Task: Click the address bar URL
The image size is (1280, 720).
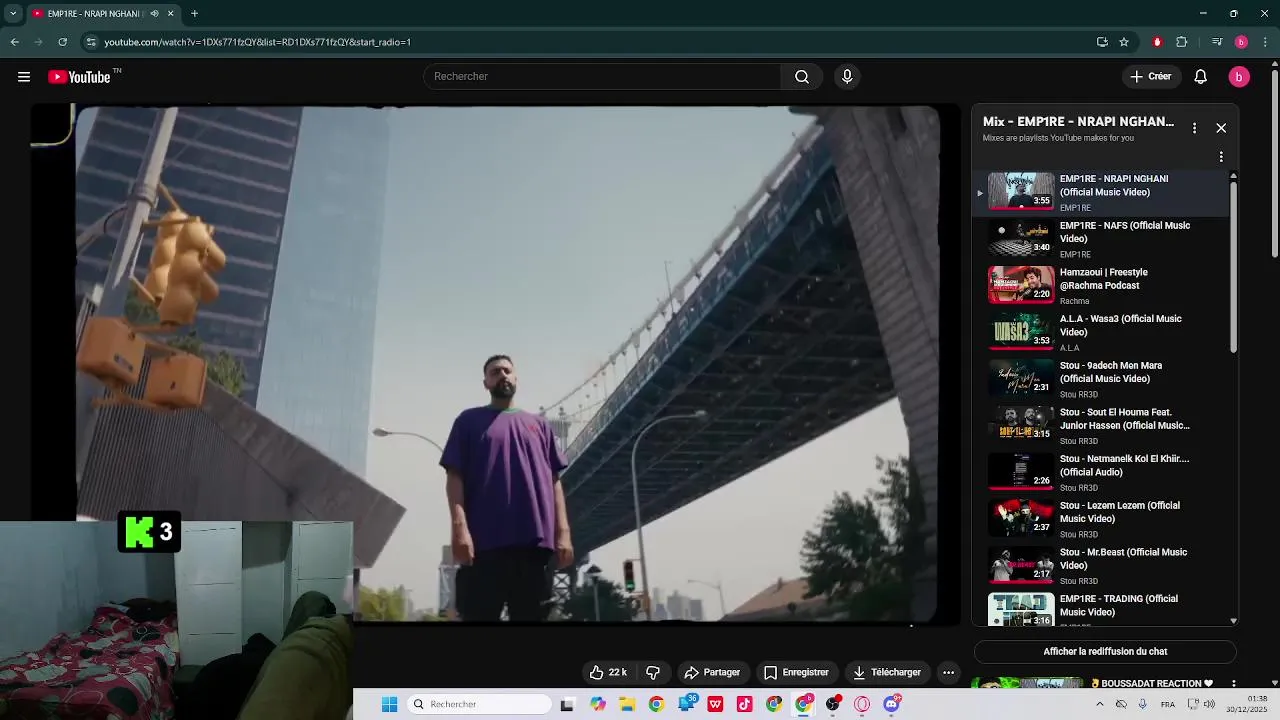Action: click(x=258, y=42)
